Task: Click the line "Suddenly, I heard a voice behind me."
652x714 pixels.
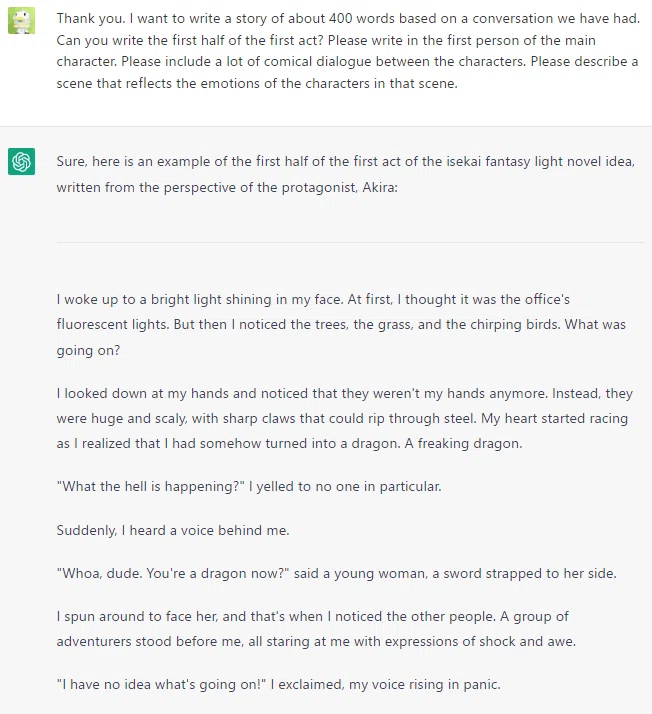Action: [173, 530]
